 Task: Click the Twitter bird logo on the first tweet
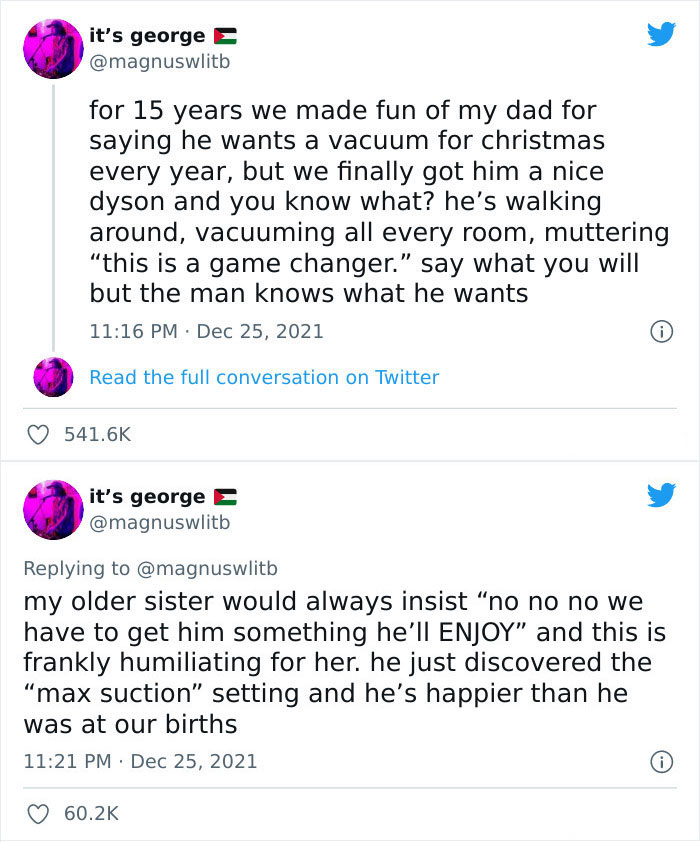click(x=662, y=34)
